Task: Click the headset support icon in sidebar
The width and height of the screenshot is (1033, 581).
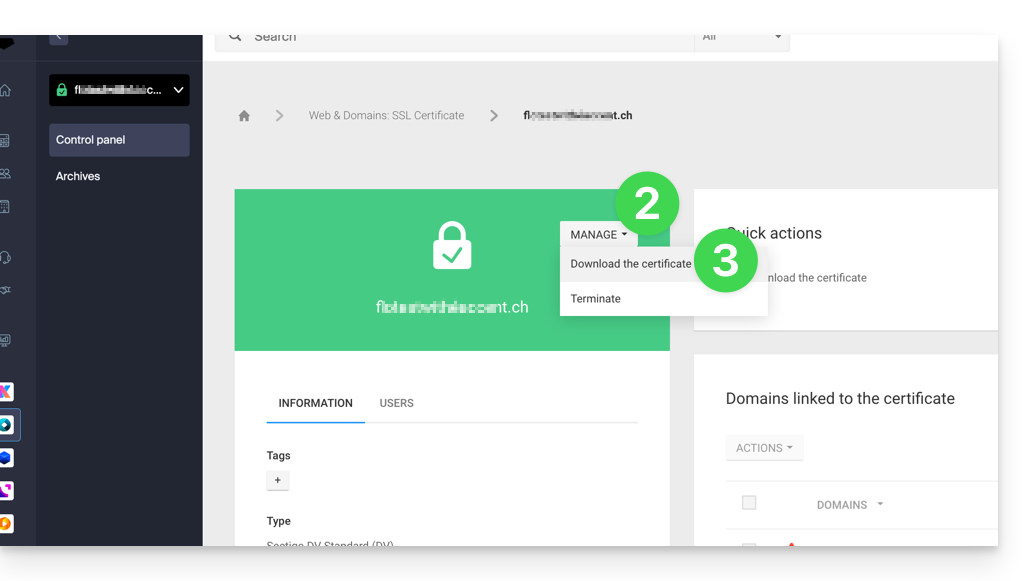Action: pyautogui.click(x=6, y=257)
